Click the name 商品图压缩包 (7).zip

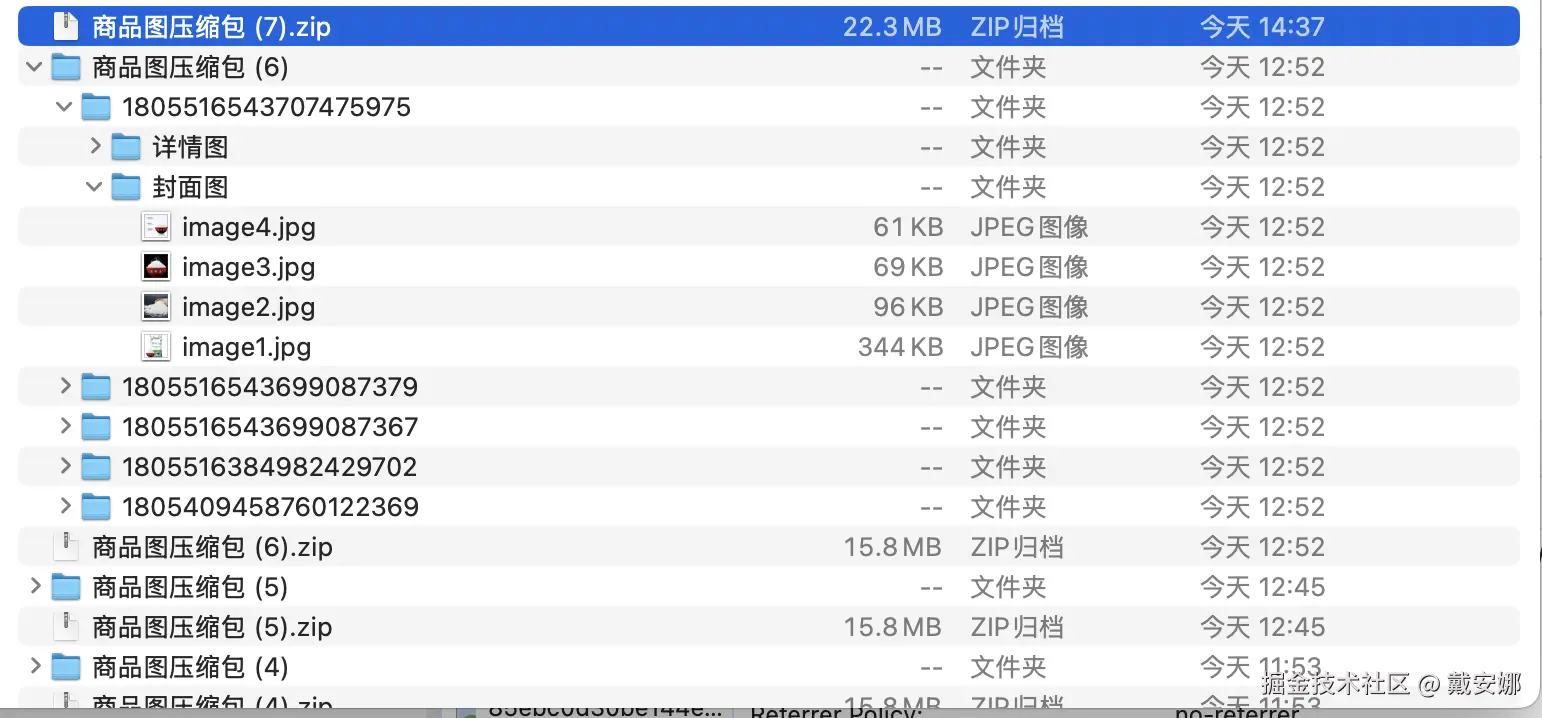pyautogui.click(x=212, y=27)
